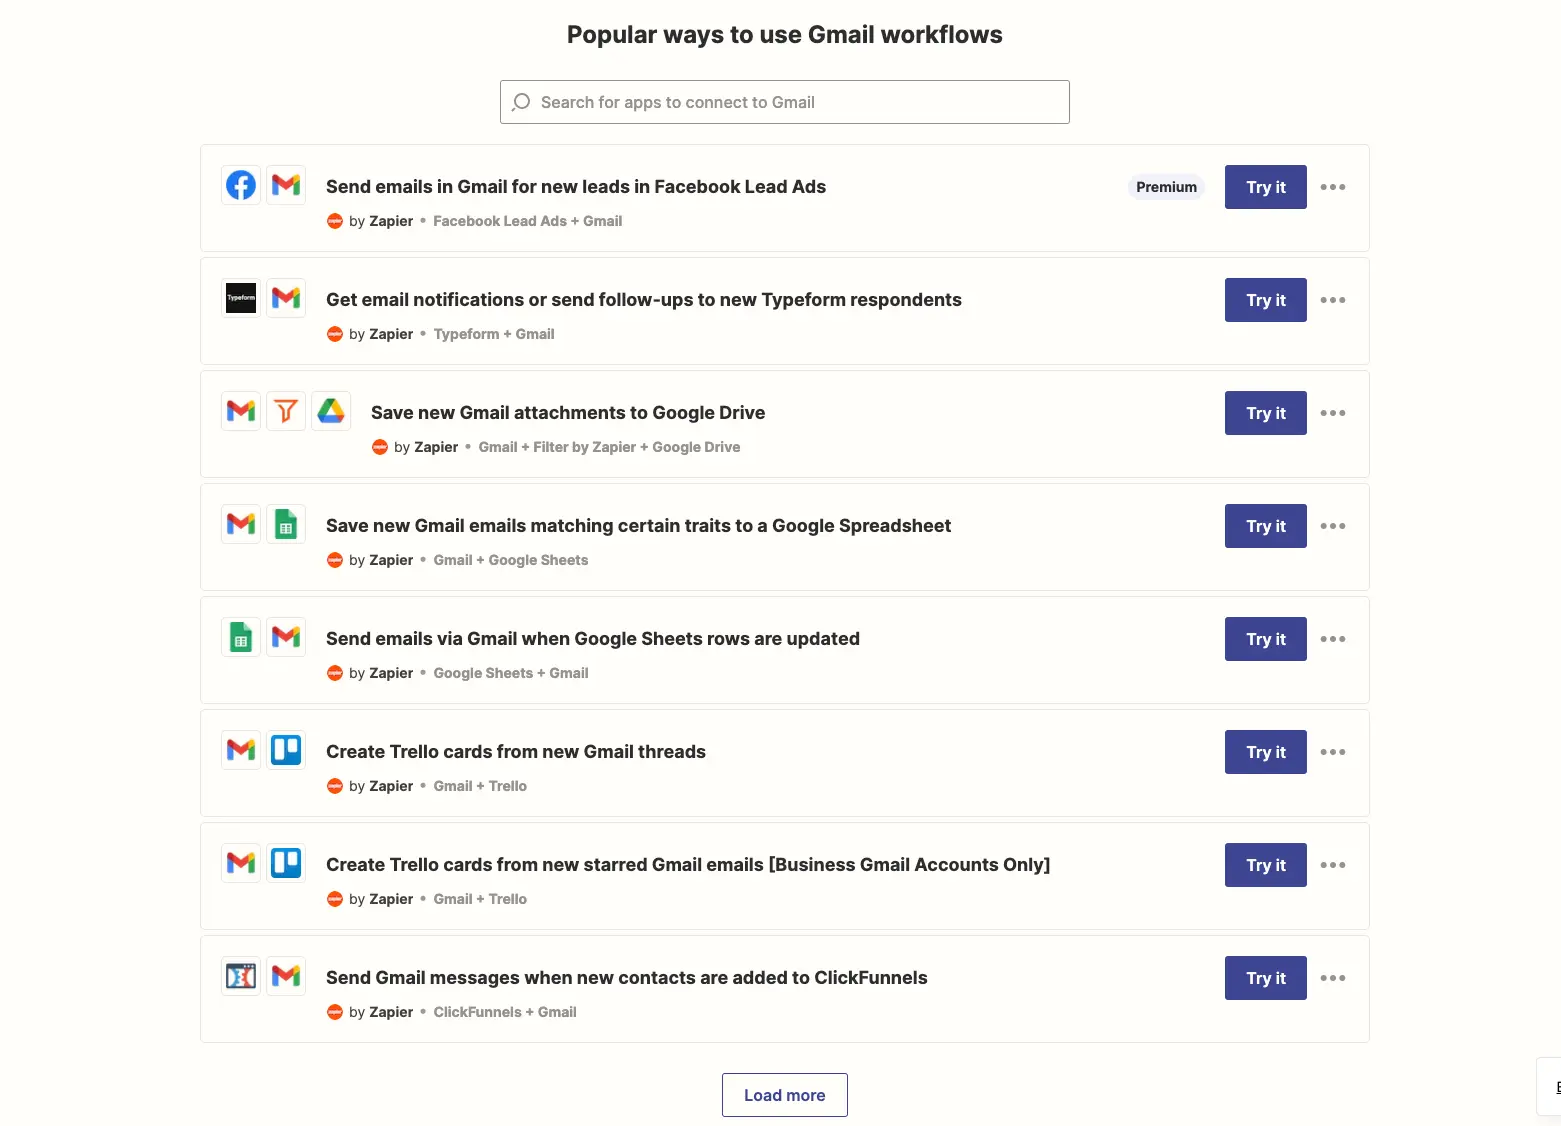
Task: Click the Gmail icon in the ClickFunnels workflow
Action: (286, 976)
